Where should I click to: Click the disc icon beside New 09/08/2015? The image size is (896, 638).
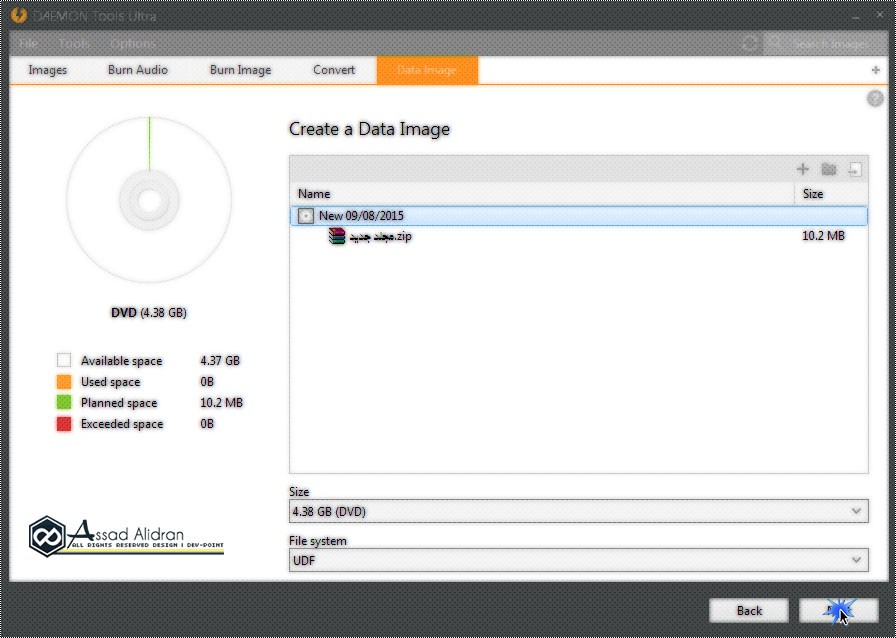(306, 216)
